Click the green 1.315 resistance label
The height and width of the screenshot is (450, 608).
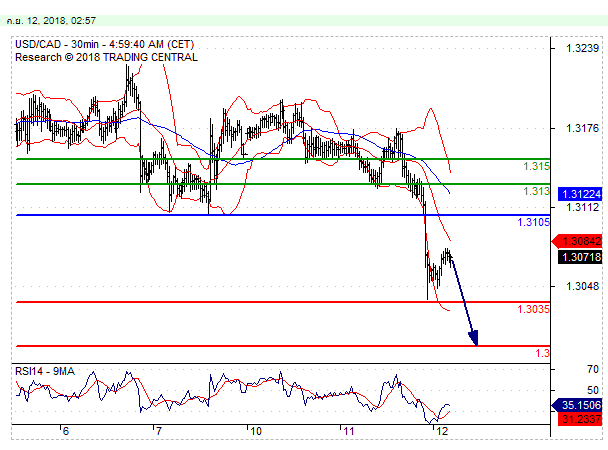[536, 166]
